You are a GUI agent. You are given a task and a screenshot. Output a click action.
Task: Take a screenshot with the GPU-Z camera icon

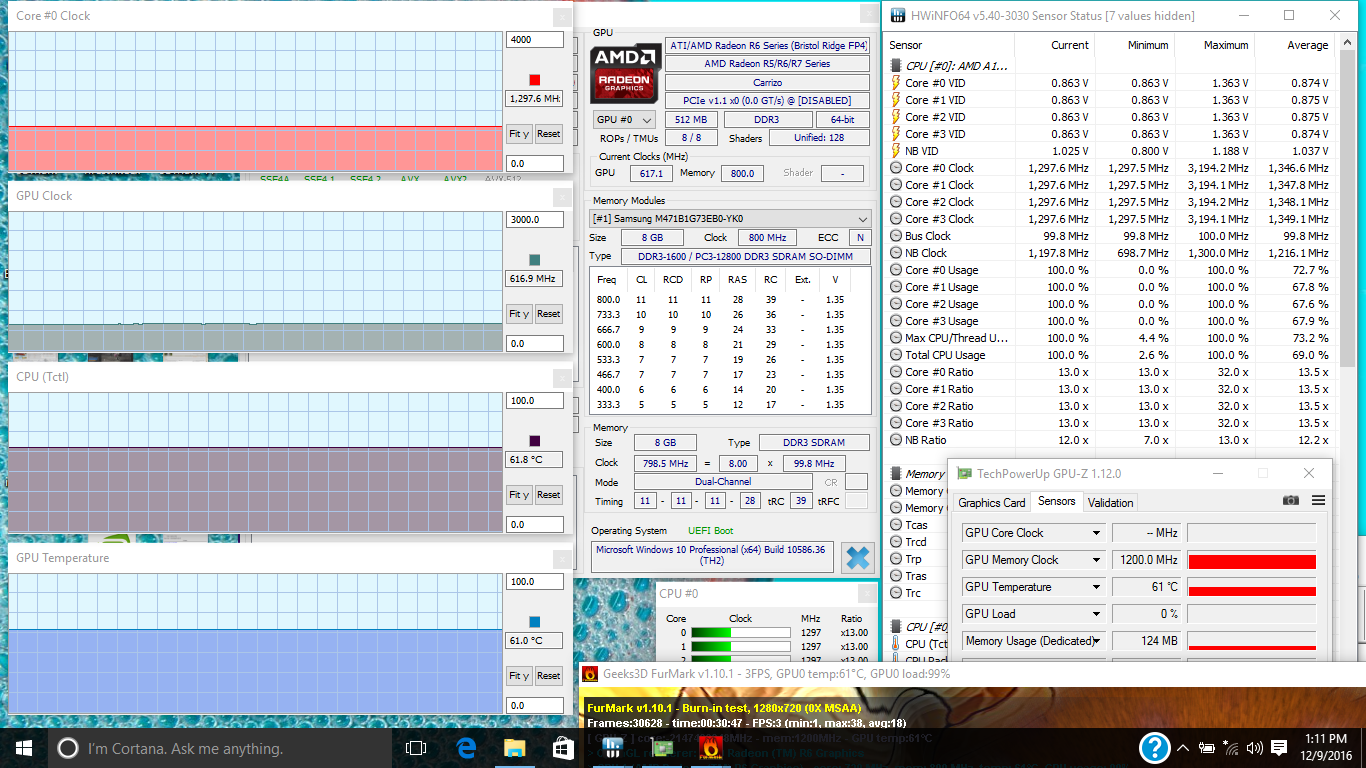pos(1291,500)
